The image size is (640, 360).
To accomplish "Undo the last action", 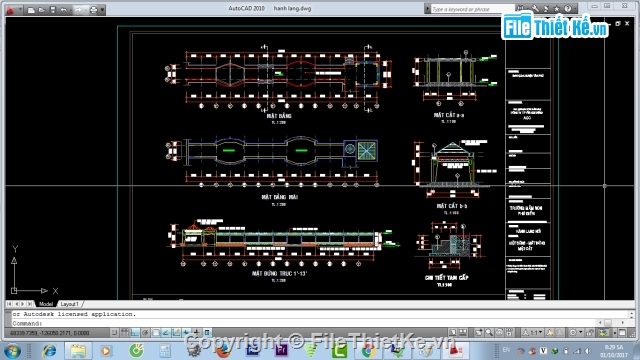I will pos(64,10).
